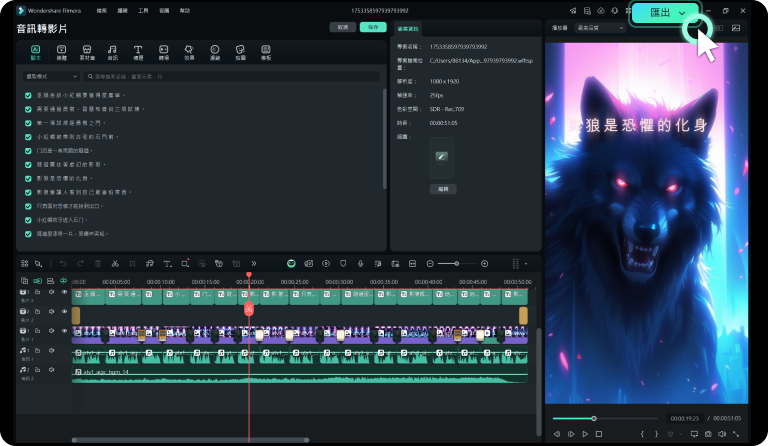
Task: Click the timeline crop tool icon
Action: 132,264
